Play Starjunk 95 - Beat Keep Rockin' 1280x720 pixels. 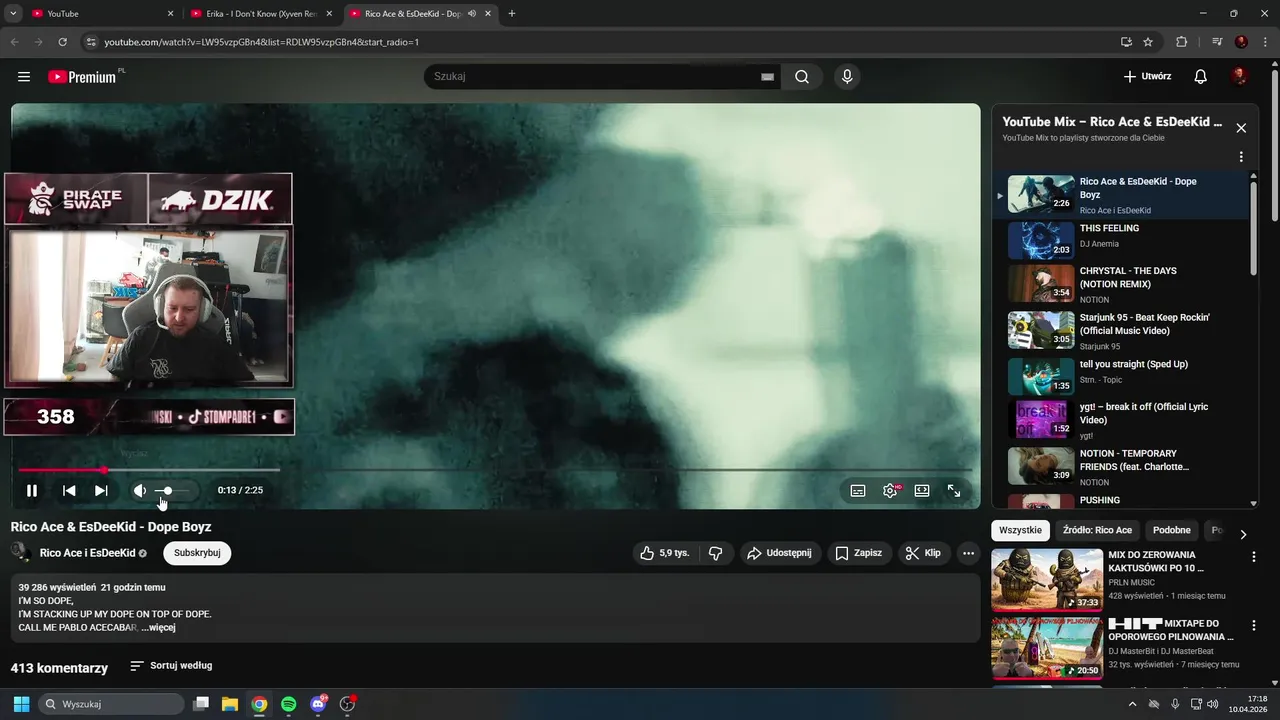(1120, 330)
